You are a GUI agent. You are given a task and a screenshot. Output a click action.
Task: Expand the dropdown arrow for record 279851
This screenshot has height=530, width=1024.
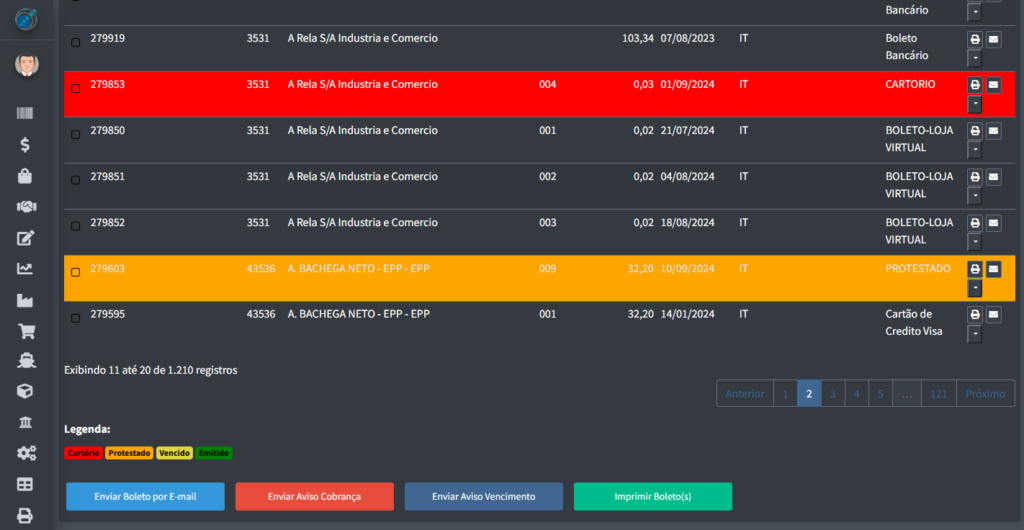pyautogui.click(x=975, y=196)
